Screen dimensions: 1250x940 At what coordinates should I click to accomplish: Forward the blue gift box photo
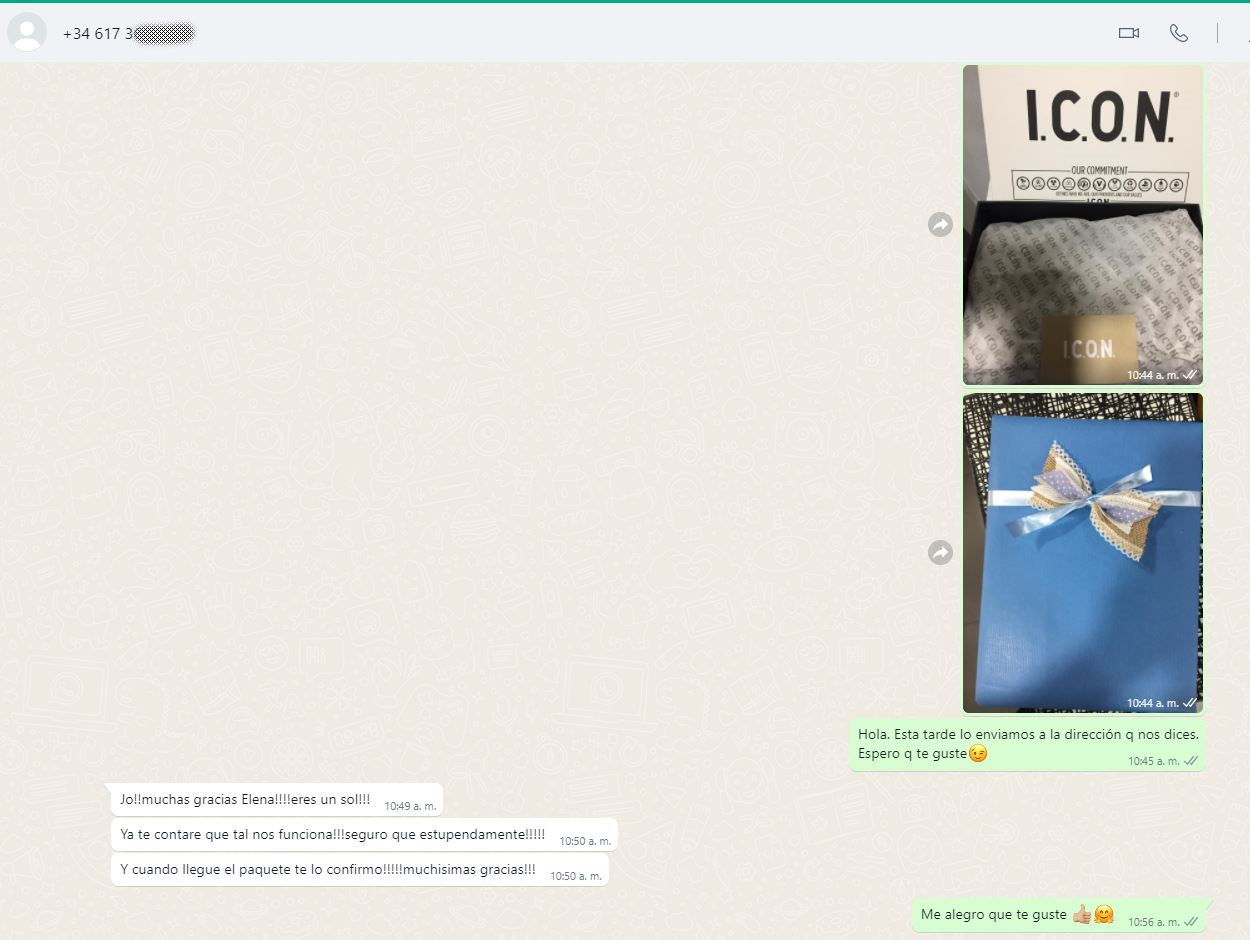click(x=940, y=552)
